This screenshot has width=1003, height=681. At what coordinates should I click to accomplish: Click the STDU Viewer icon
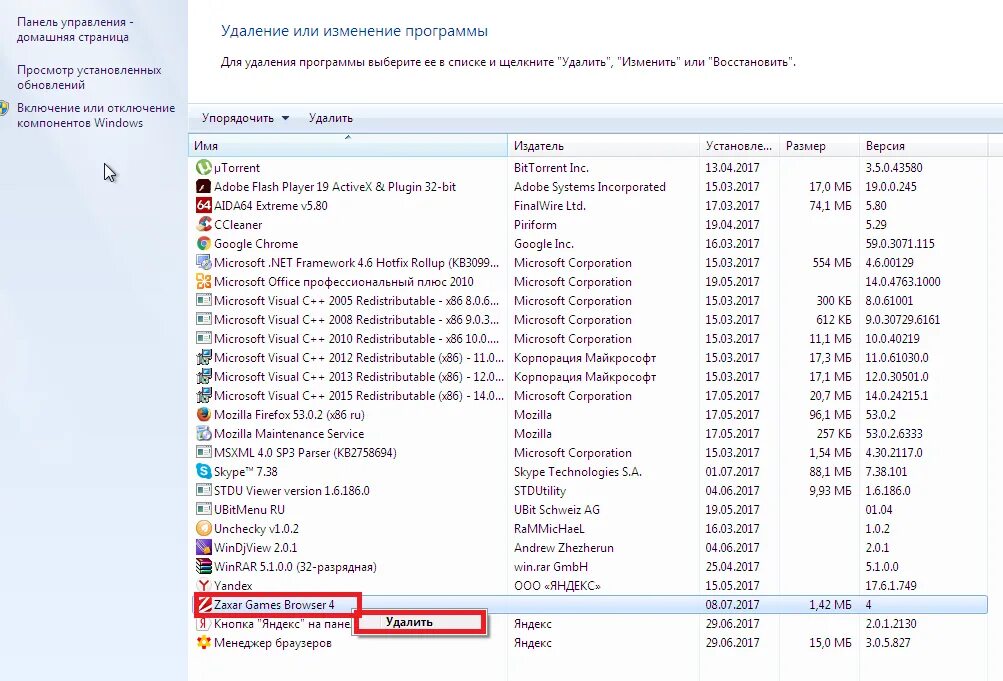tap(203, 490)
